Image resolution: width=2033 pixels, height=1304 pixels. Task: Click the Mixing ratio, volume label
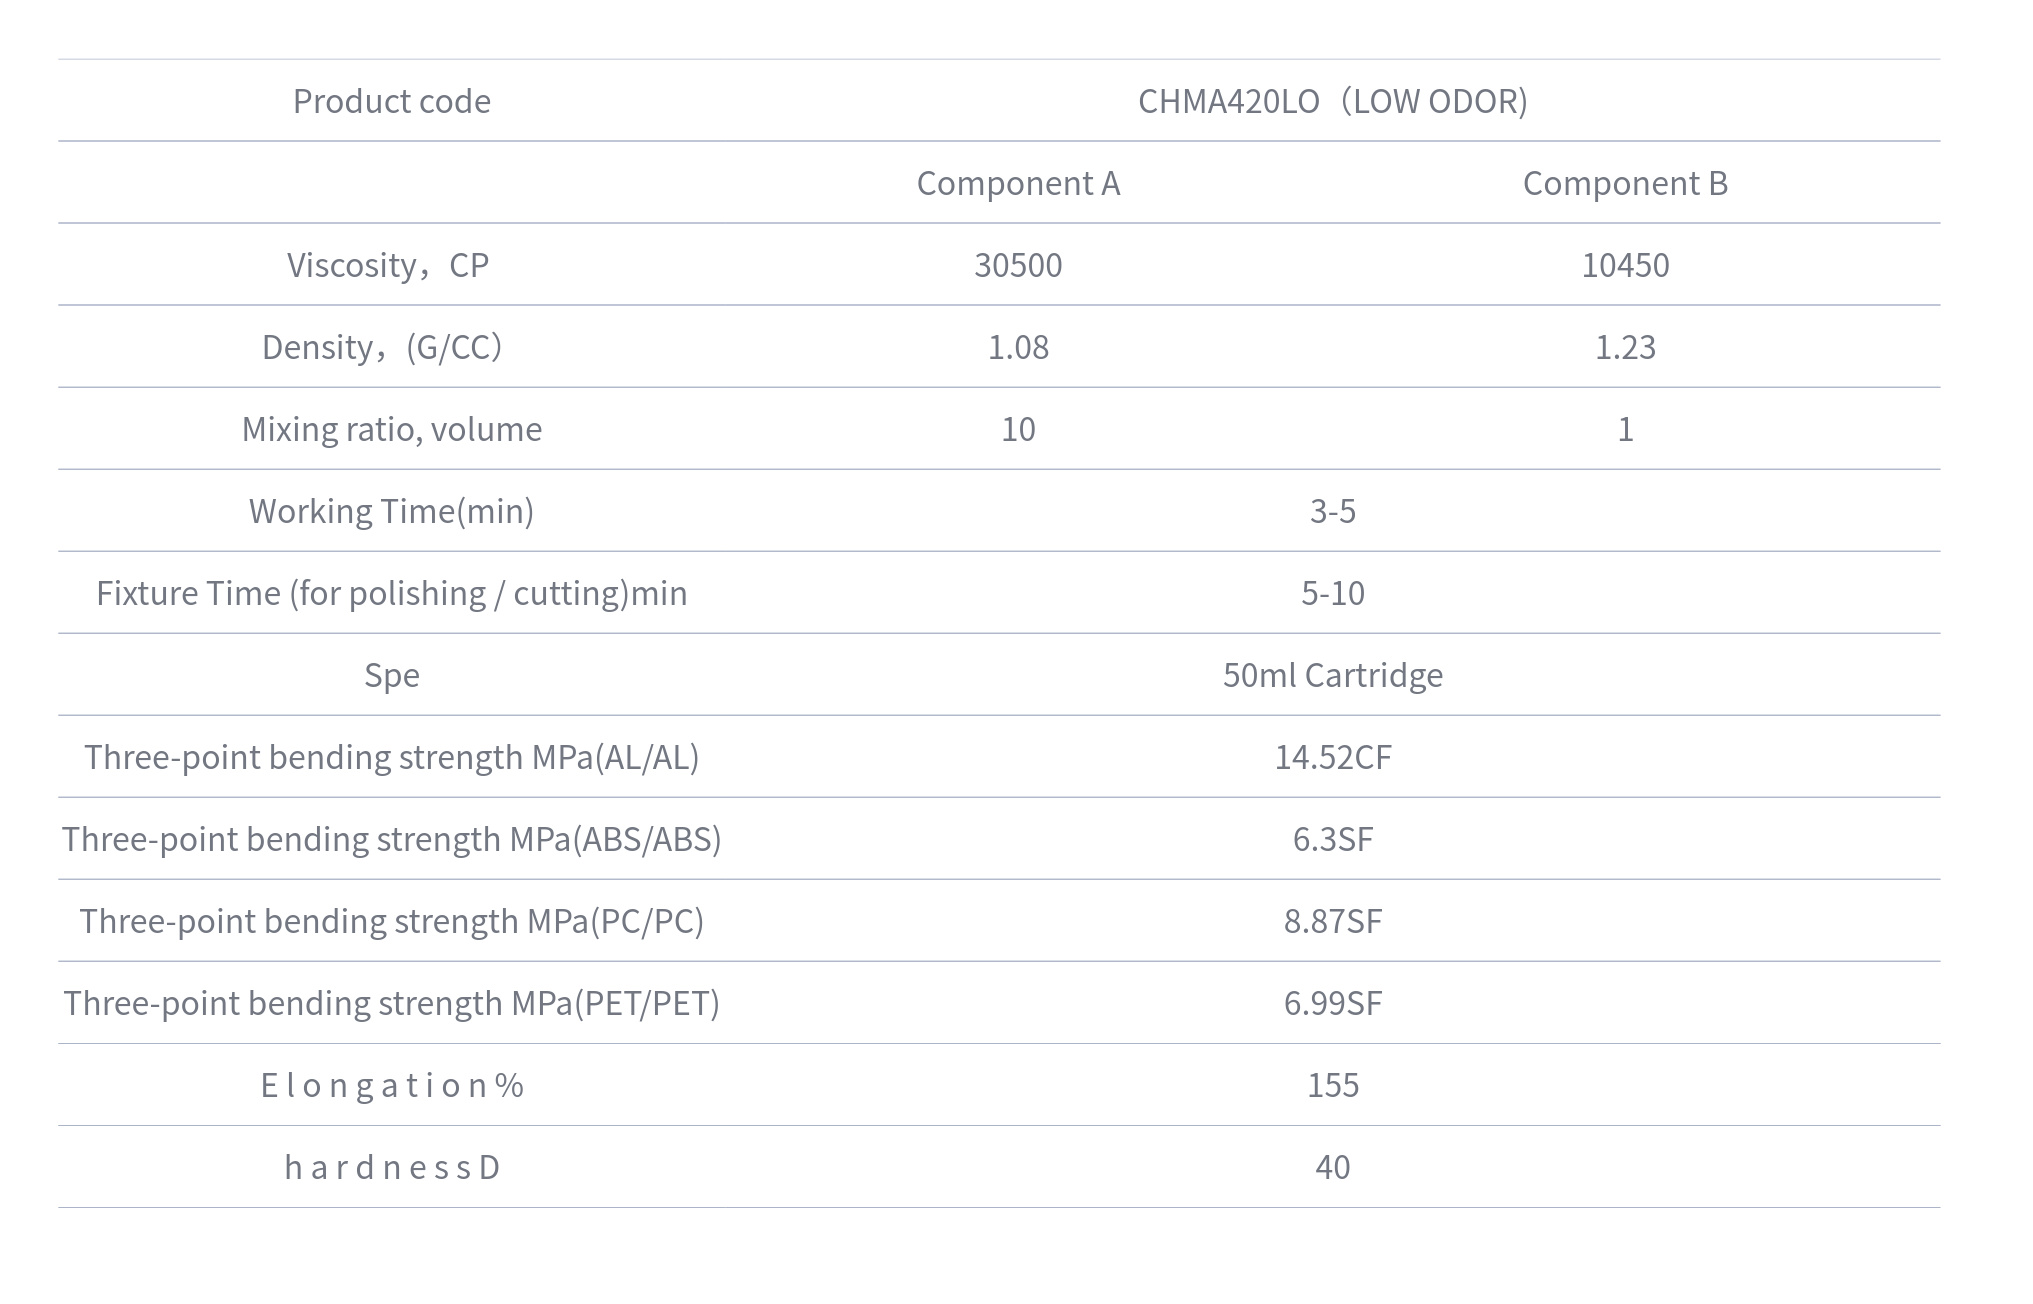(x=392, y=429)
